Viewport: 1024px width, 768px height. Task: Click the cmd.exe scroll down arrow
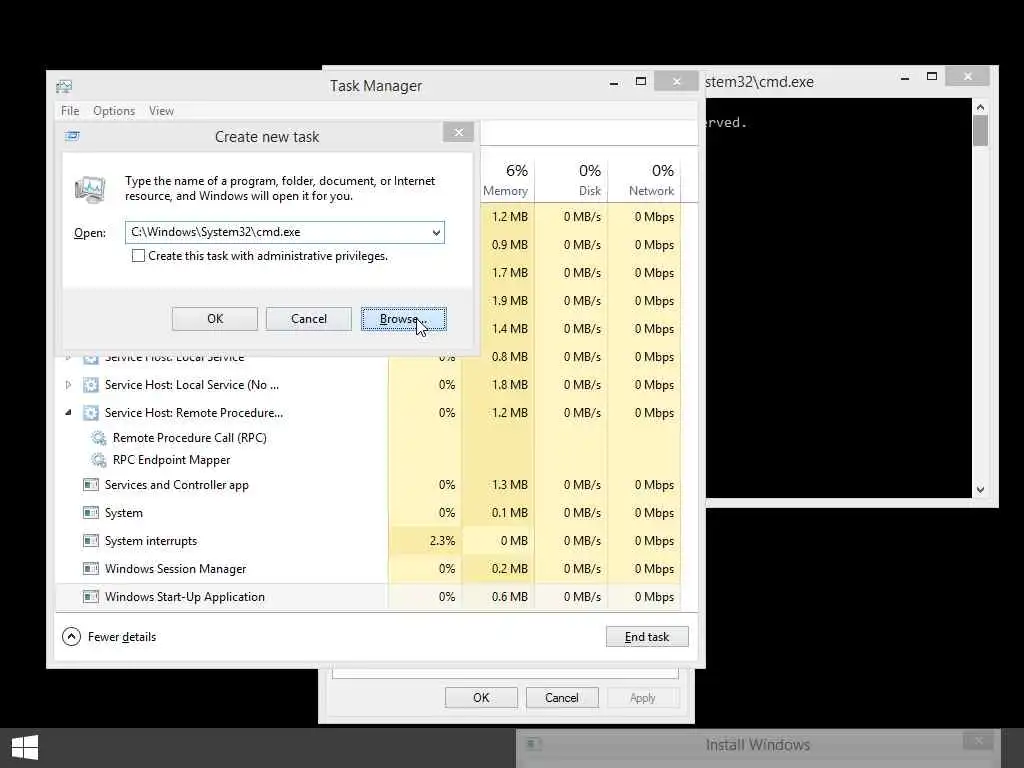[980, 490]
